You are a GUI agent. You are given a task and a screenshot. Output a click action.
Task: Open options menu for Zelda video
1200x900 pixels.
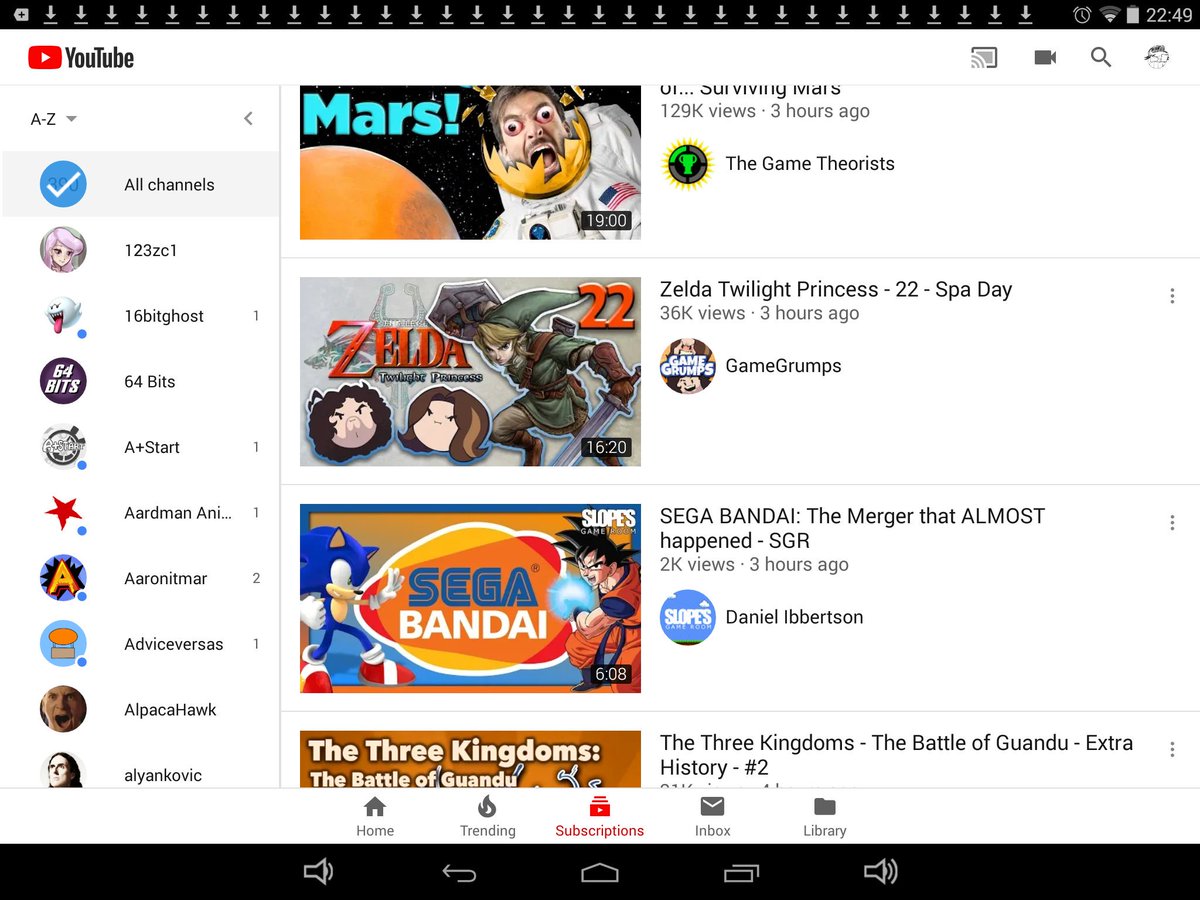[1172, 296]
